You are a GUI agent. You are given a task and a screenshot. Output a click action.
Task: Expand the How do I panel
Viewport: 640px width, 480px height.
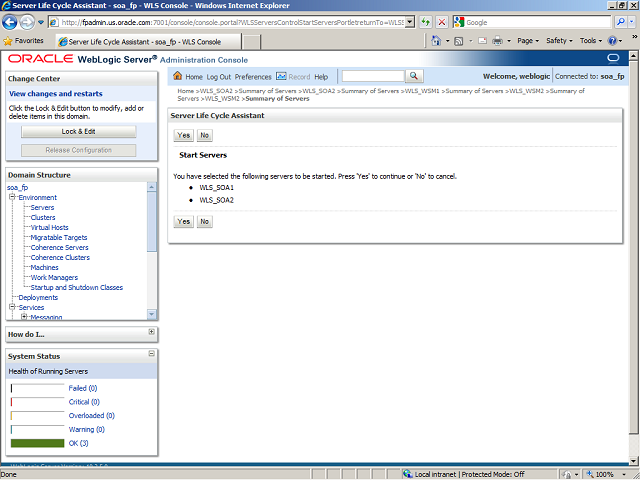[151, 332]
